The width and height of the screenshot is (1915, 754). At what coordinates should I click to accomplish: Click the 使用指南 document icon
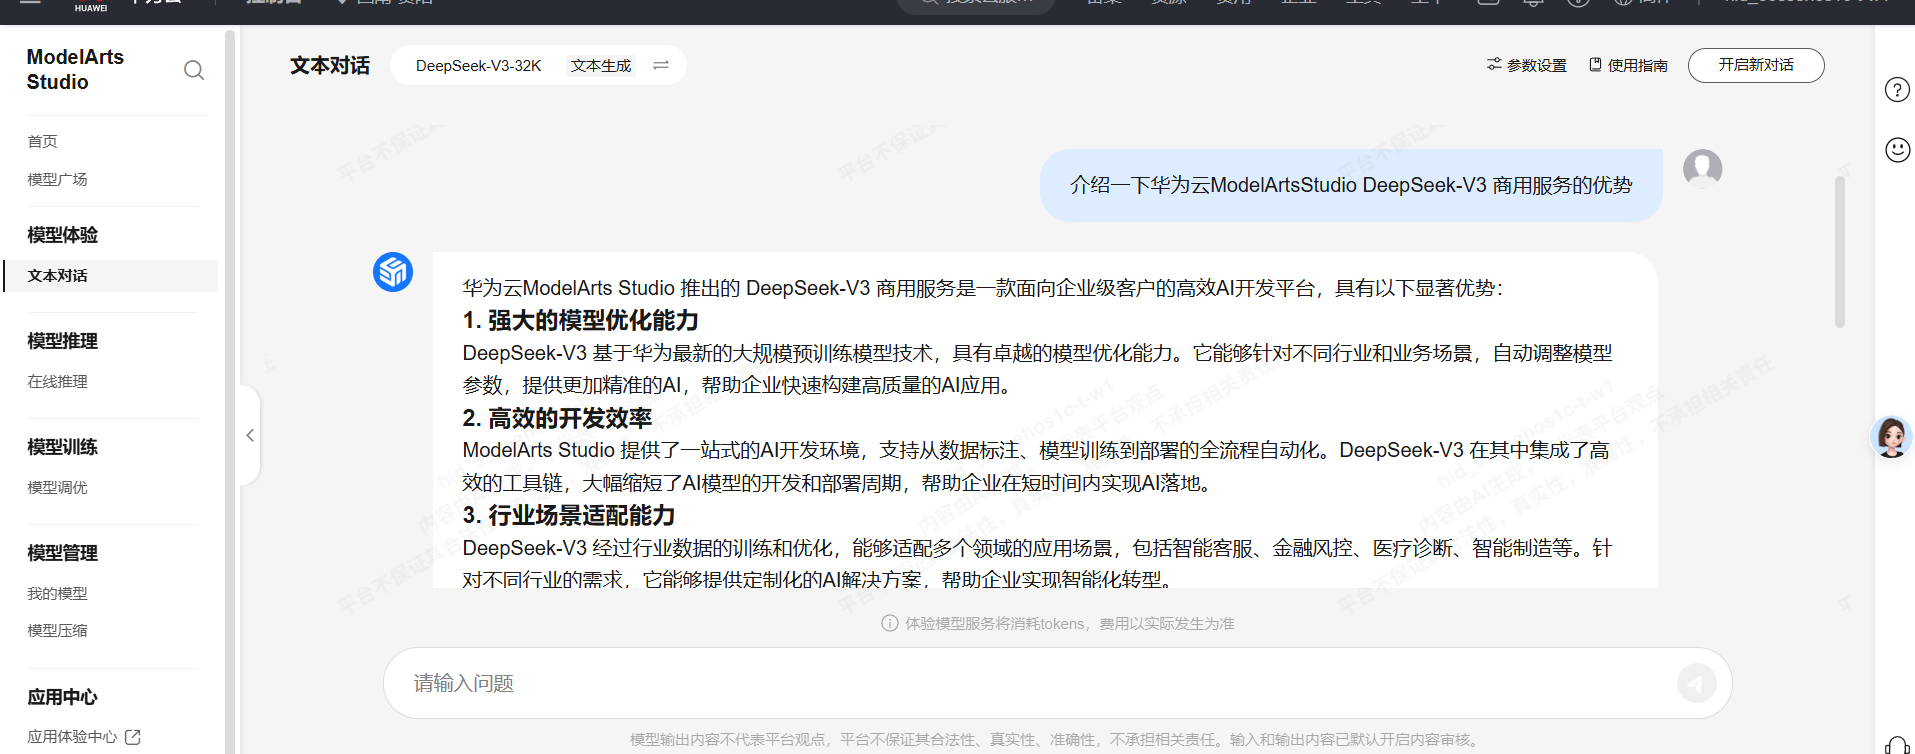tap(1596, 64)
